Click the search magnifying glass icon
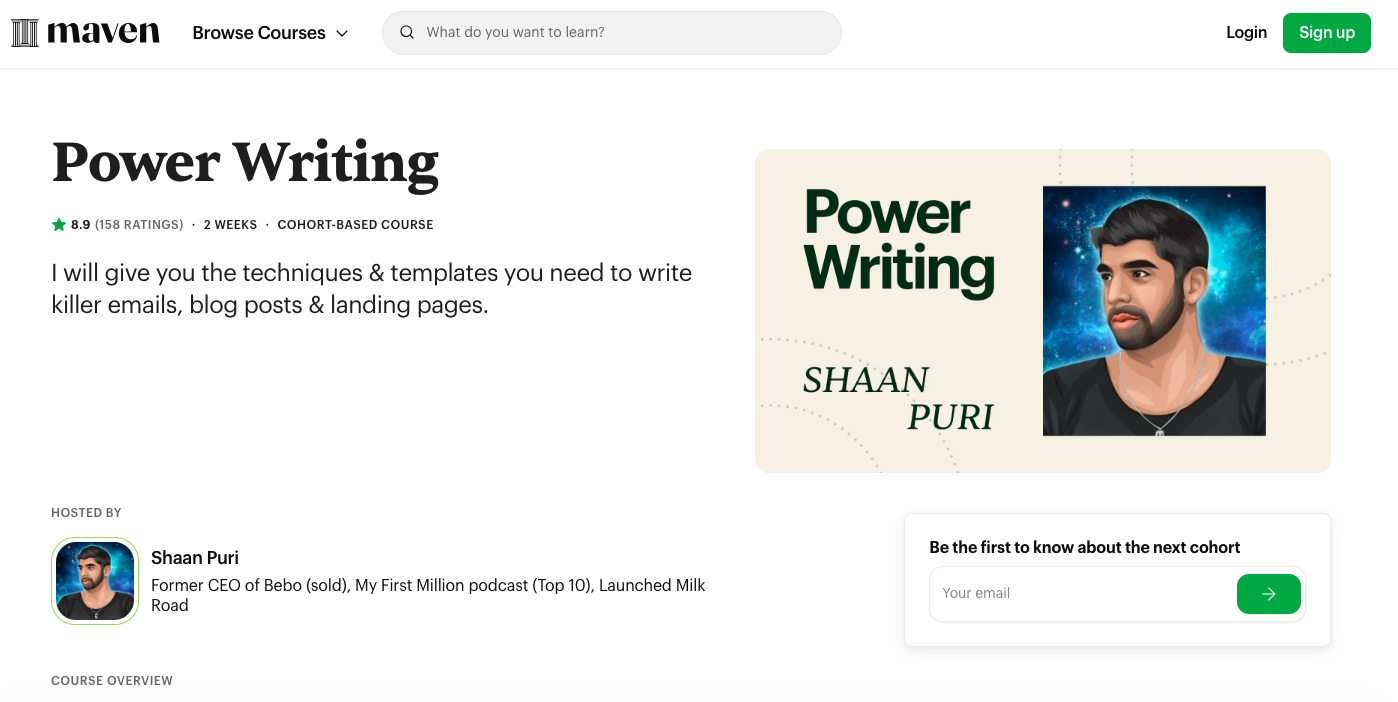This screenshot has height=702, width=1398. click(x=406, y=32)
